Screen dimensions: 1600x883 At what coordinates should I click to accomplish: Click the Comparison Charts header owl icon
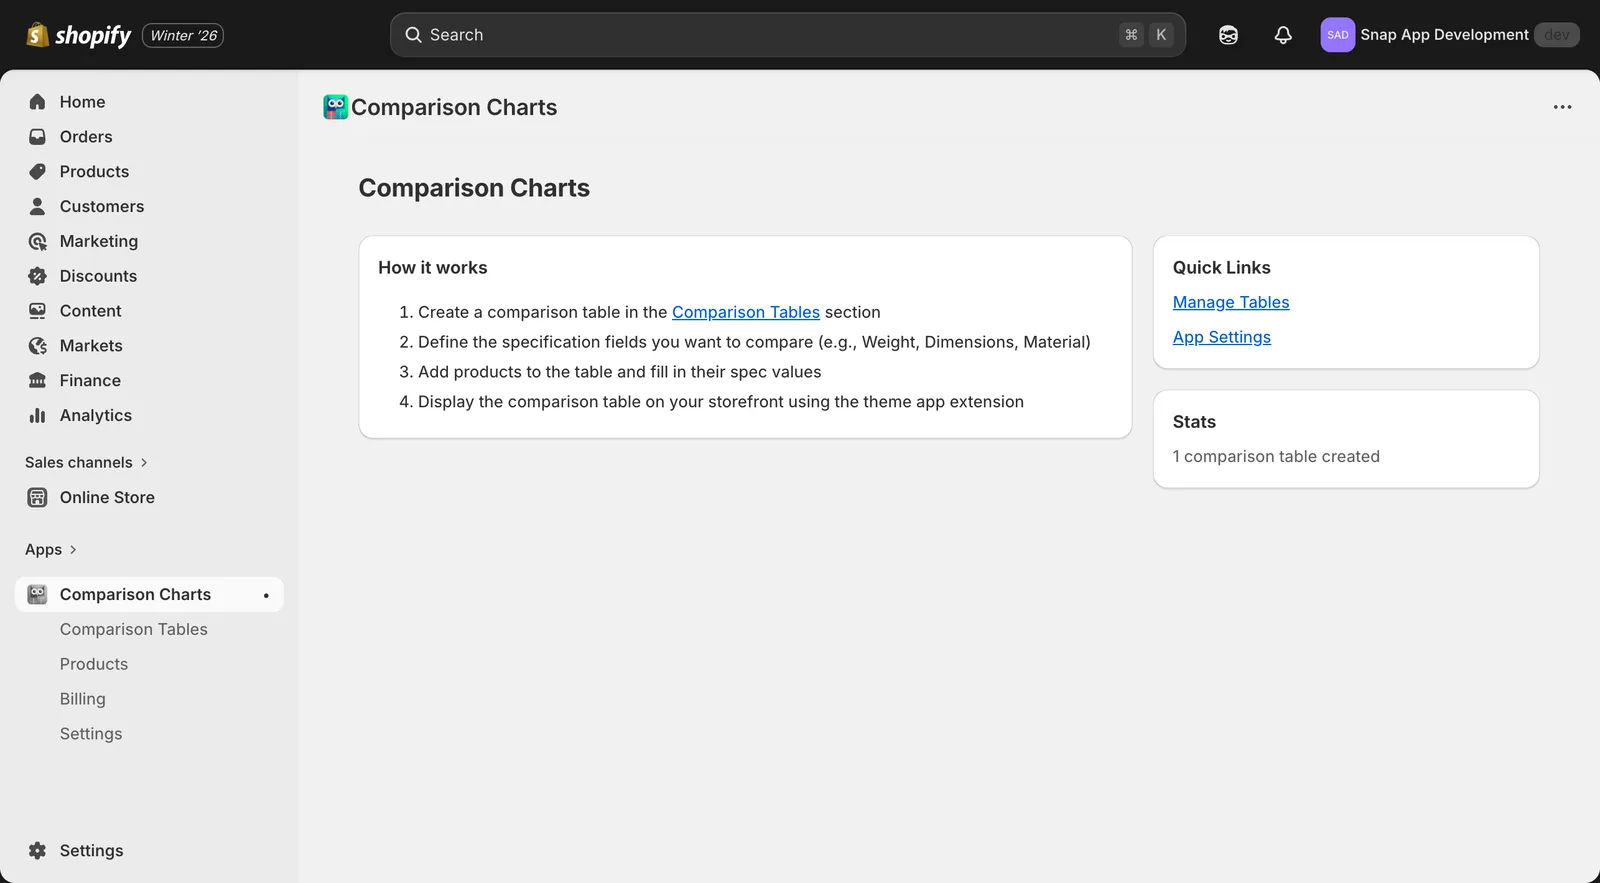(335, 107)
